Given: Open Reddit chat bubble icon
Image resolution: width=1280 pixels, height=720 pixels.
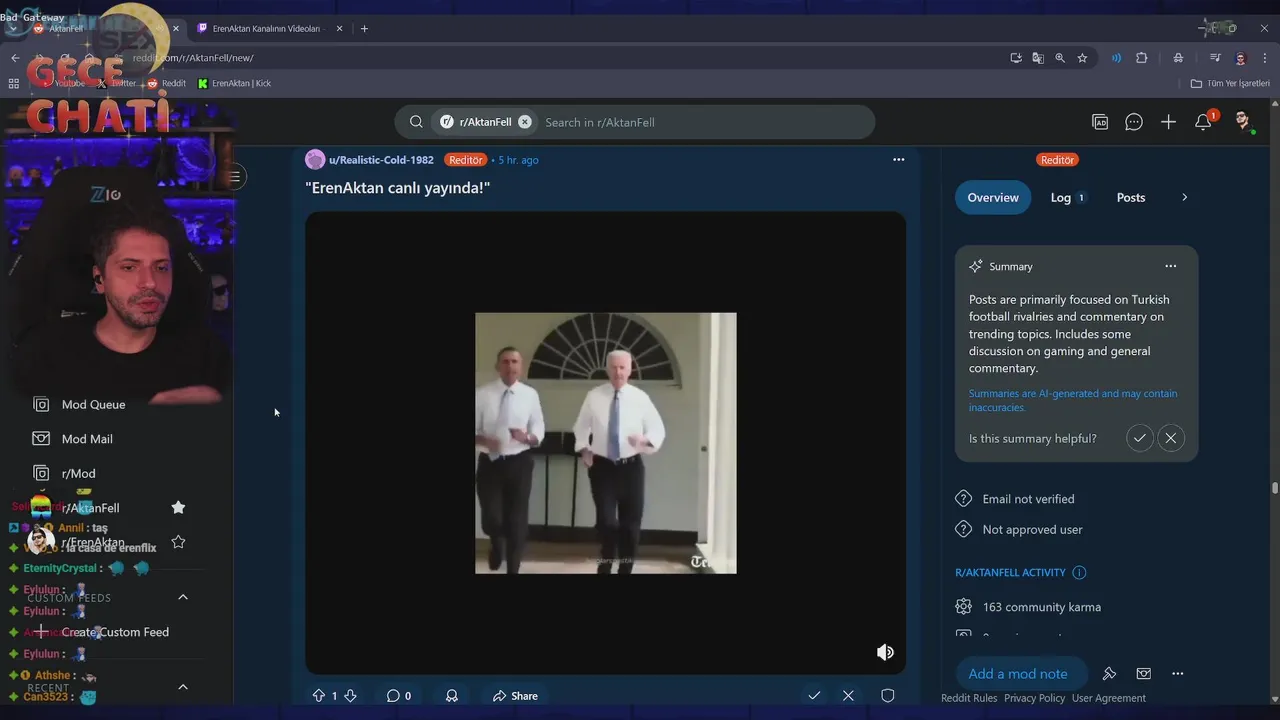Looking at the screenshot, I should tap(1134, 122).
